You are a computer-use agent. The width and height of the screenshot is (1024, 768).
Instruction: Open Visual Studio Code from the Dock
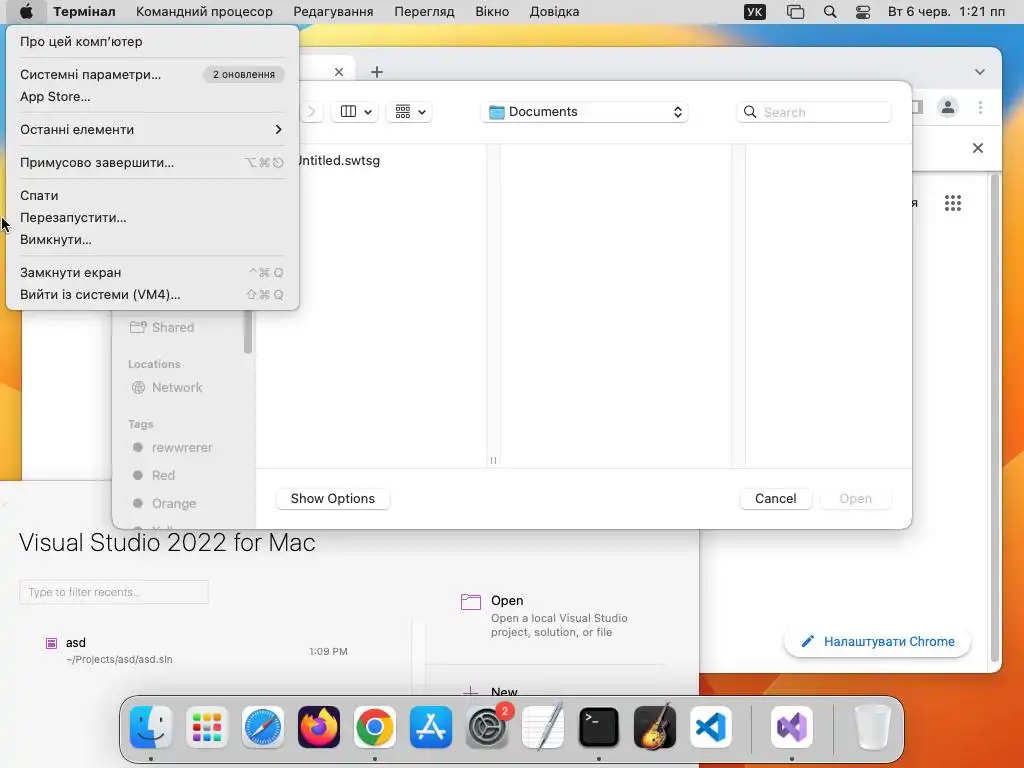pyautogui.click(x=711, y=727)
